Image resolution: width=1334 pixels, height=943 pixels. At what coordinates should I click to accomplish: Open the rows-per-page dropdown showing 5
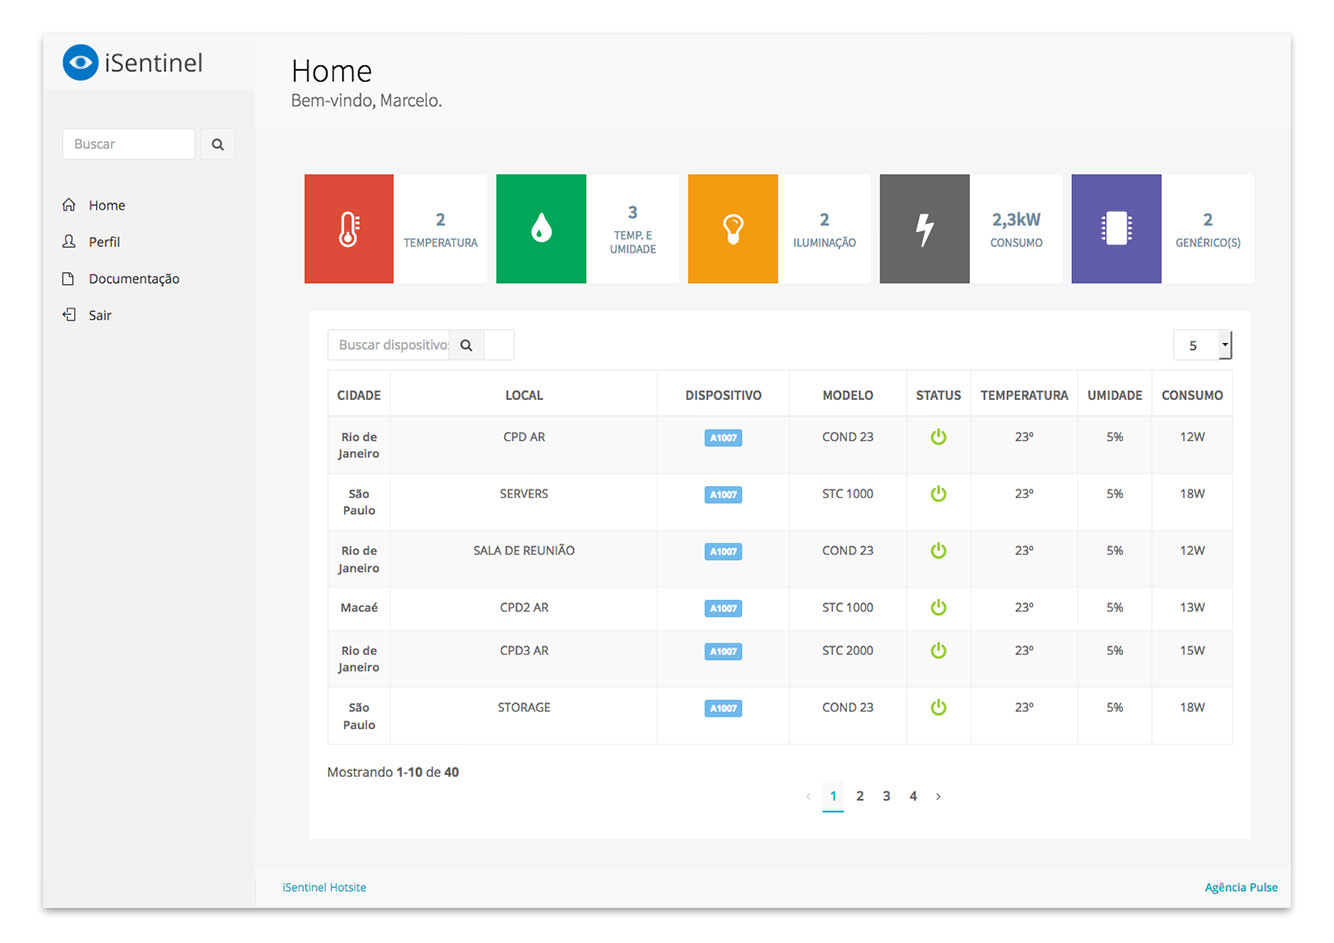[1202, 345]
